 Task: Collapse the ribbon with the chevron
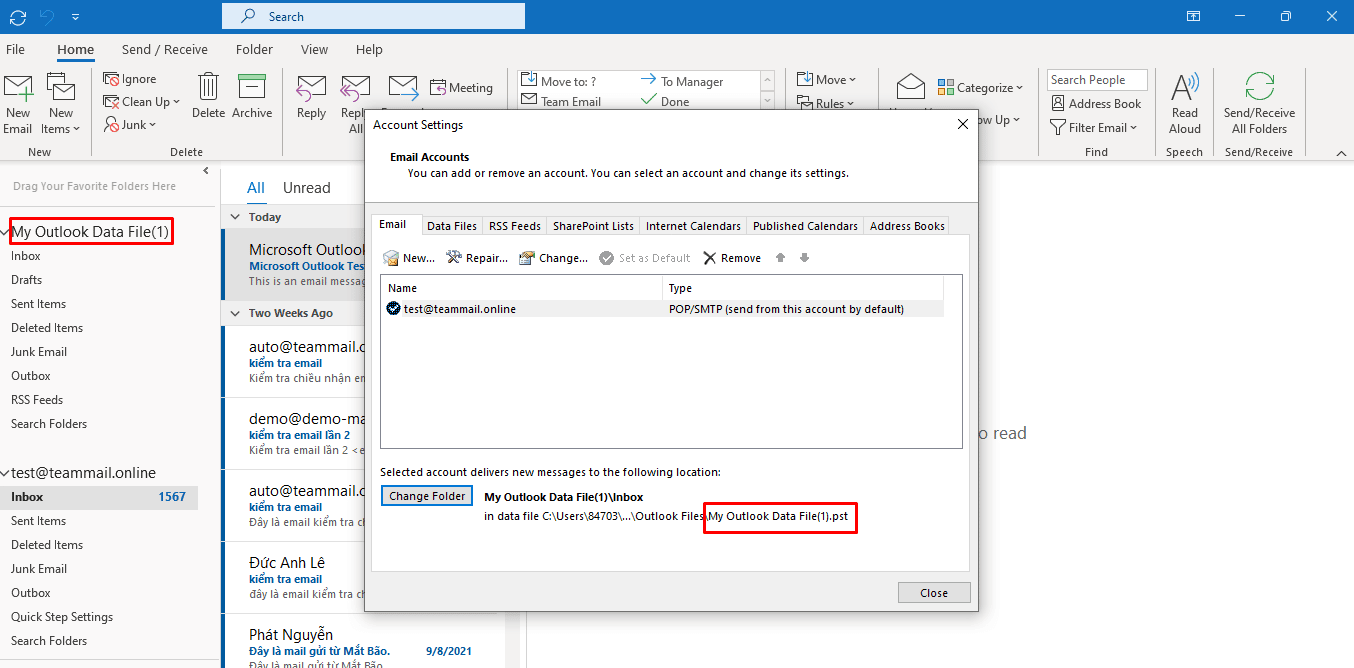1342,153
